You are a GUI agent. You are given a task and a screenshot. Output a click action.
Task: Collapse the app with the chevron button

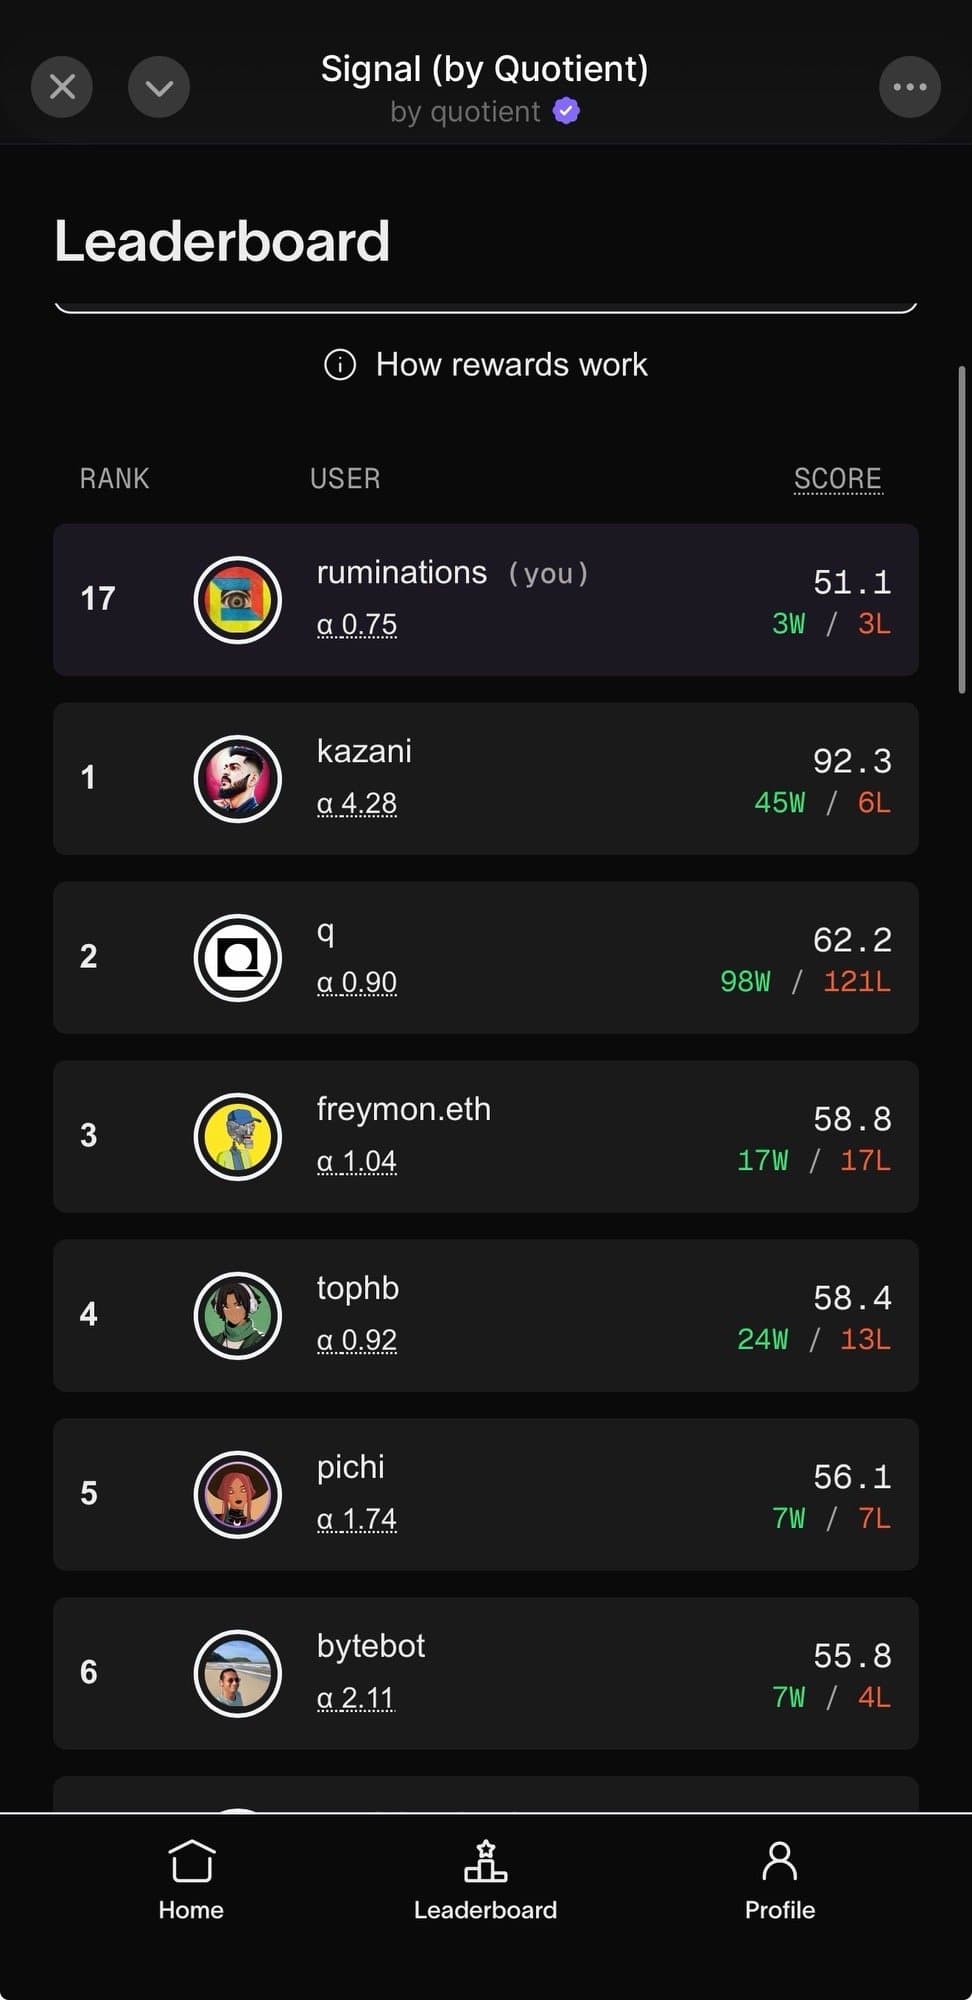pyautogui.click(x=159, y=87)
